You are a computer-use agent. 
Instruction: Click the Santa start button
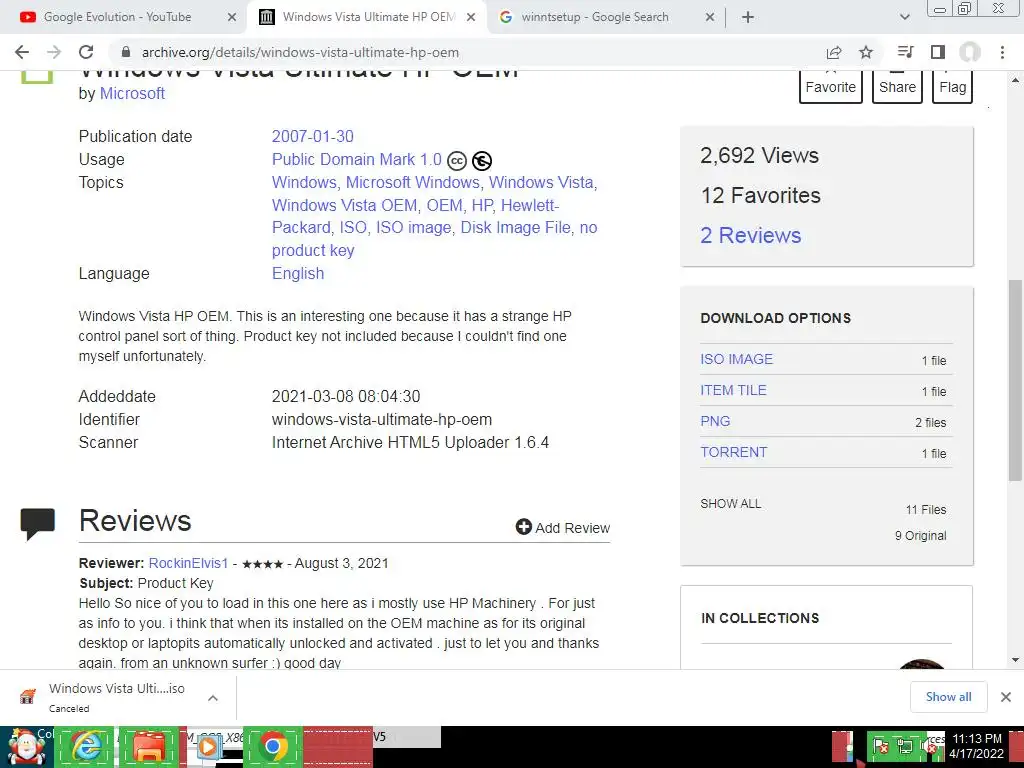(x=26, y=747)
